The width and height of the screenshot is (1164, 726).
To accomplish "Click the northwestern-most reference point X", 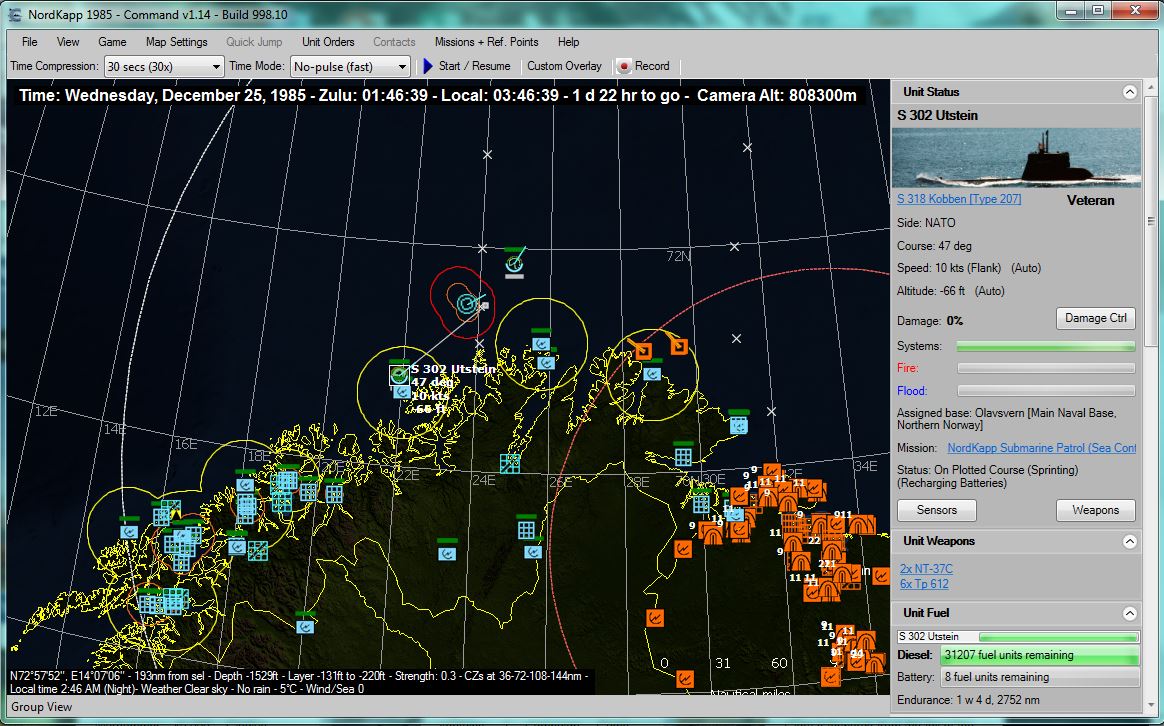I will click(x=487, y=154).
